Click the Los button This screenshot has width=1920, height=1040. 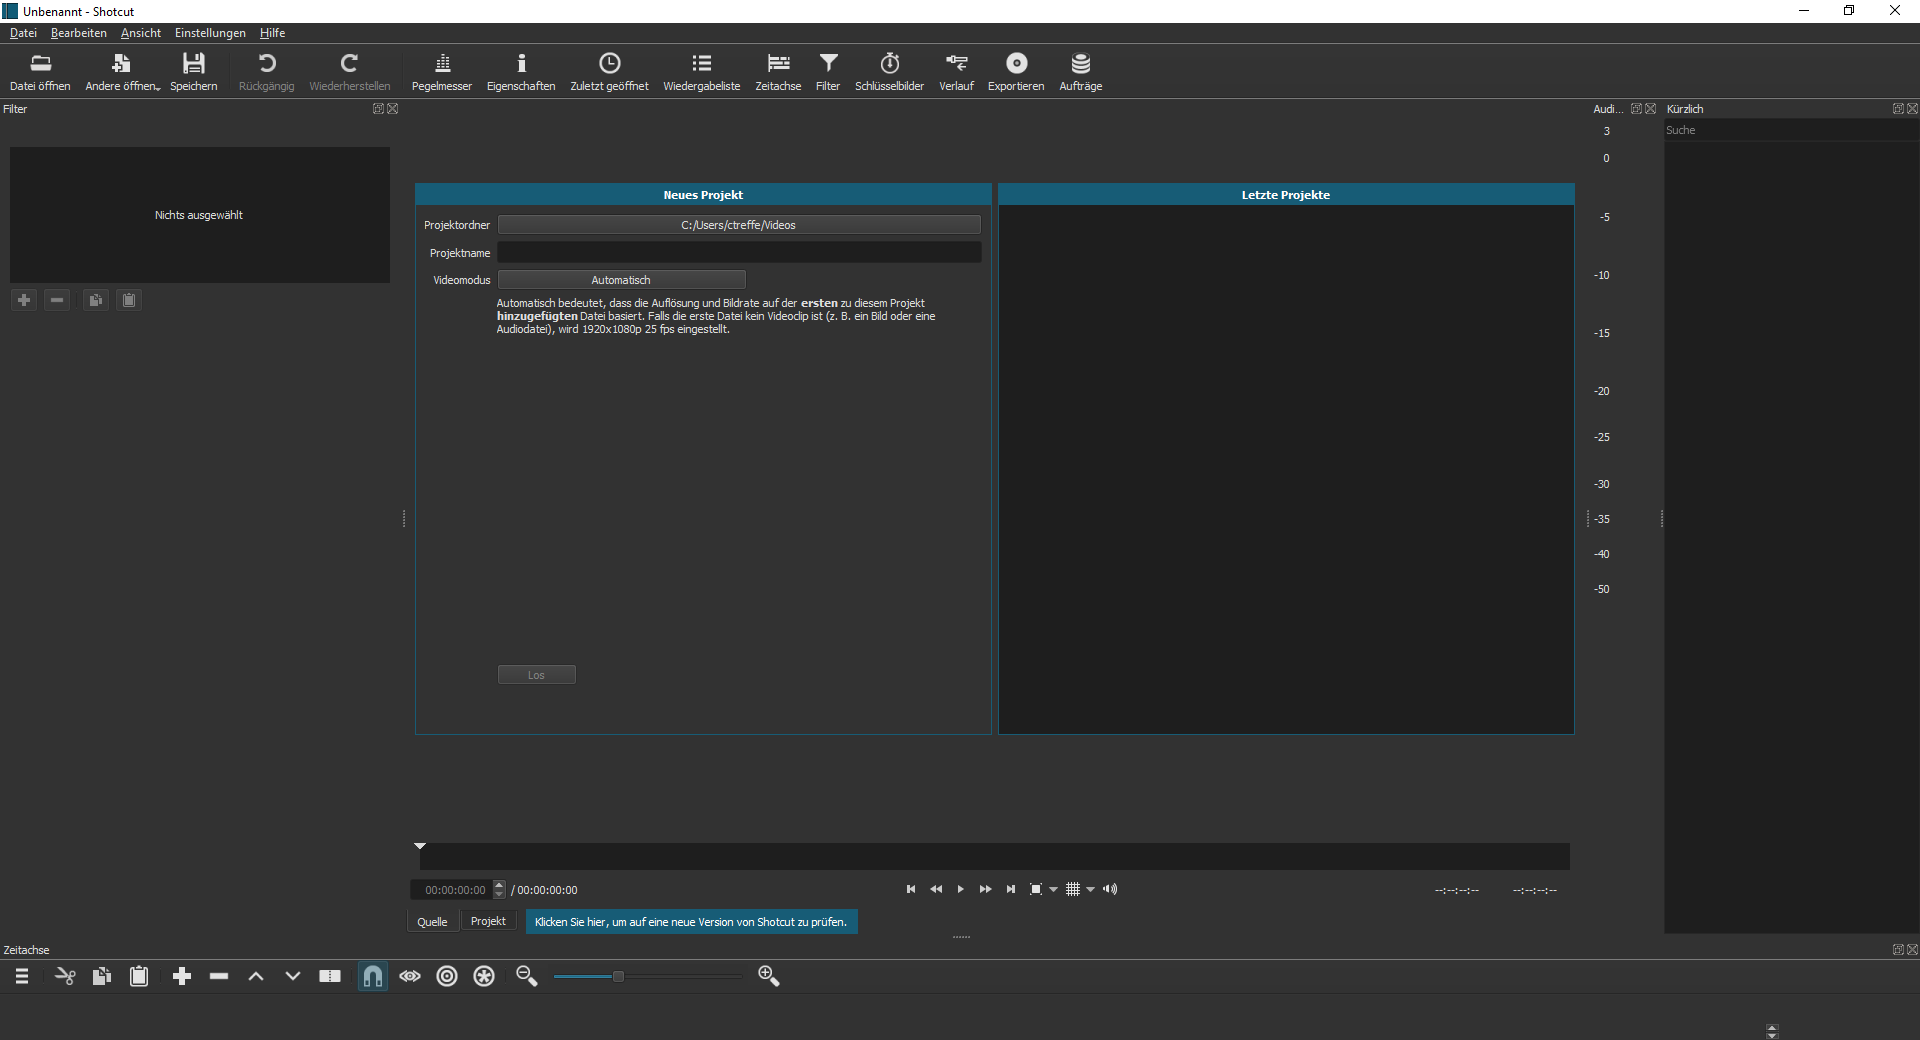point(536,675)
